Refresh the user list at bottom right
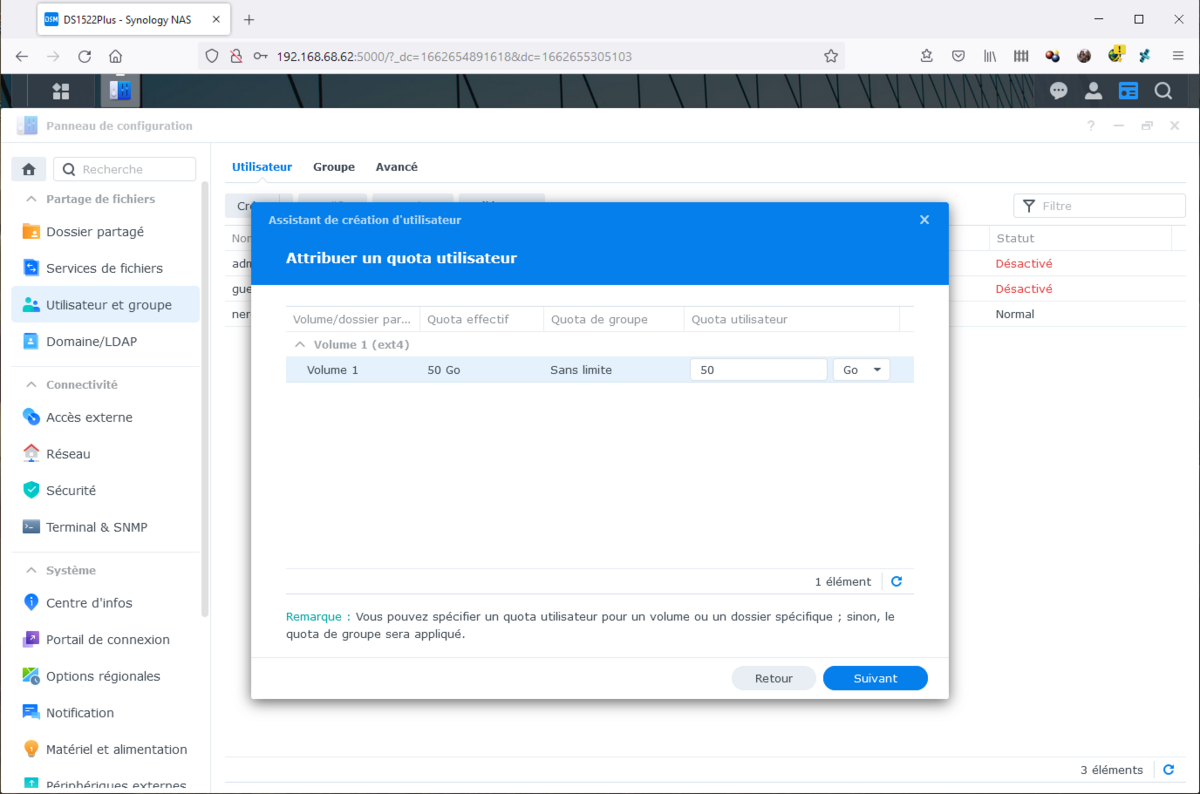The image size is (1200, 794). (x=1169, y=770)
